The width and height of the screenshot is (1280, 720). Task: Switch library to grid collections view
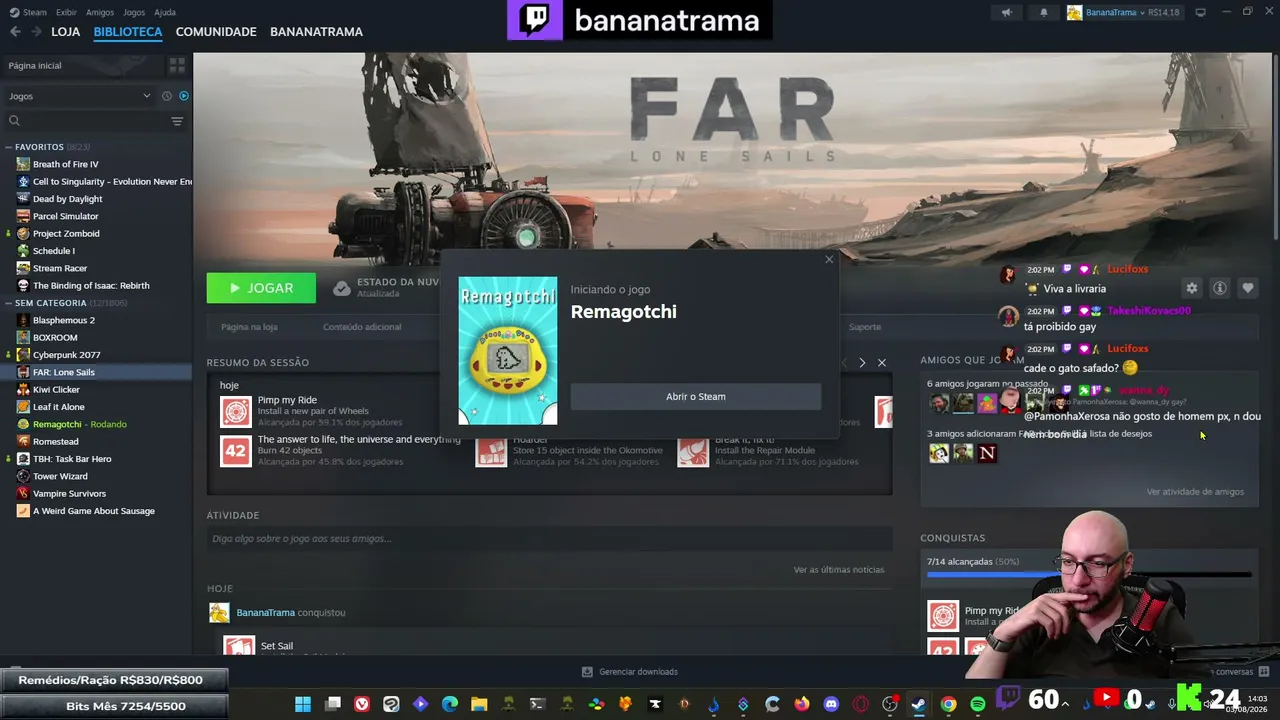coord(177,65)
